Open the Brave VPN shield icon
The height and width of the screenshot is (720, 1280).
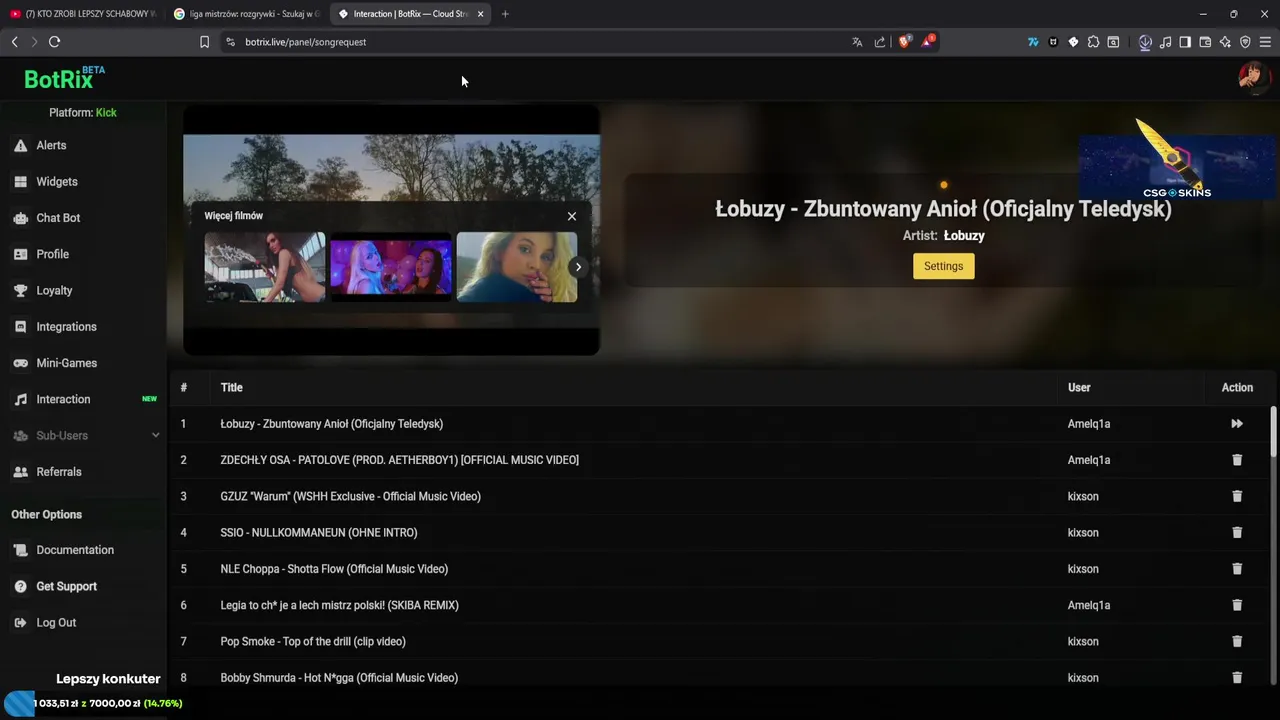click(1245, 42)
